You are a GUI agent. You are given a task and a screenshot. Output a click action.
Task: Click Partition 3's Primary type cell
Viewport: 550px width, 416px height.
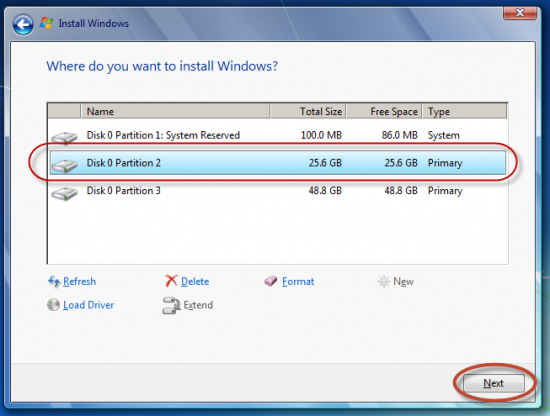tap(445, 191)
